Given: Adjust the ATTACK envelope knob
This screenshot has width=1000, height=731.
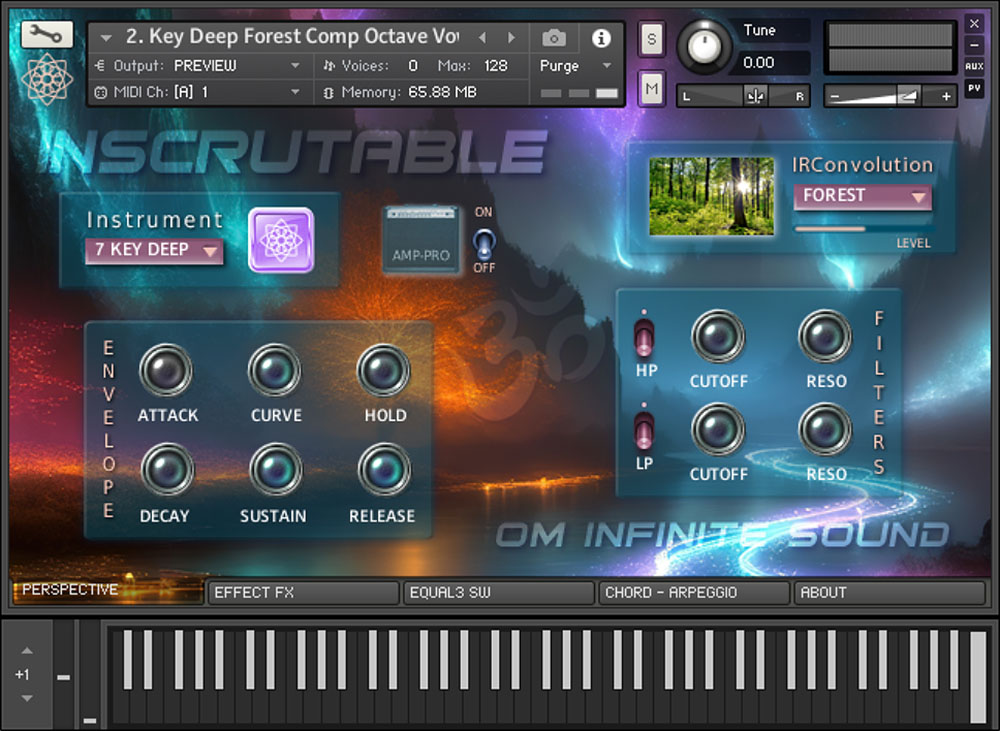Looking at the screenshot, I should point(166,370).
